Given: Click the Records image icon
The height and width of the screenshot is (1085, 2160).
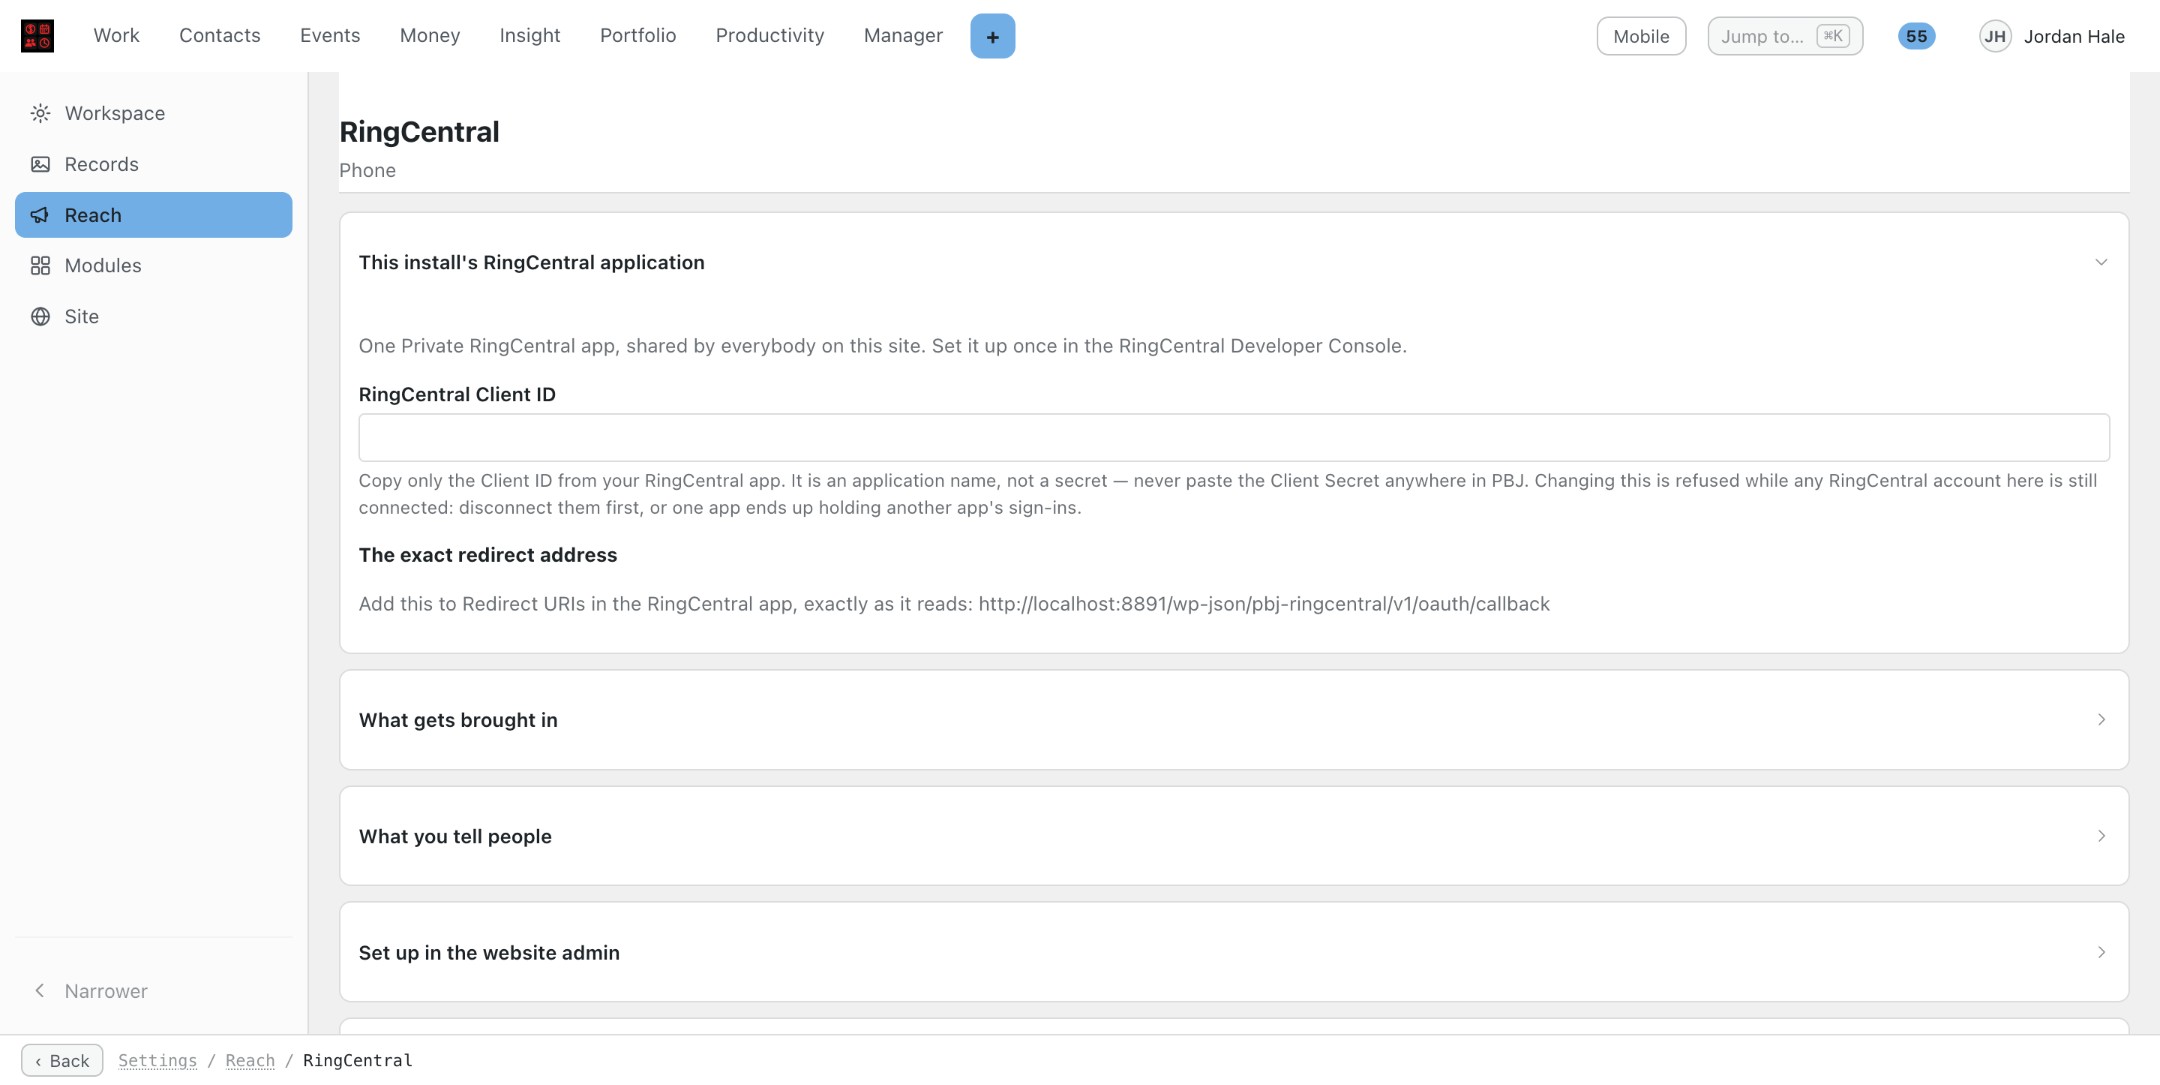Looking at the screenshot, I should pyautogui.click(x=40, y=164).
